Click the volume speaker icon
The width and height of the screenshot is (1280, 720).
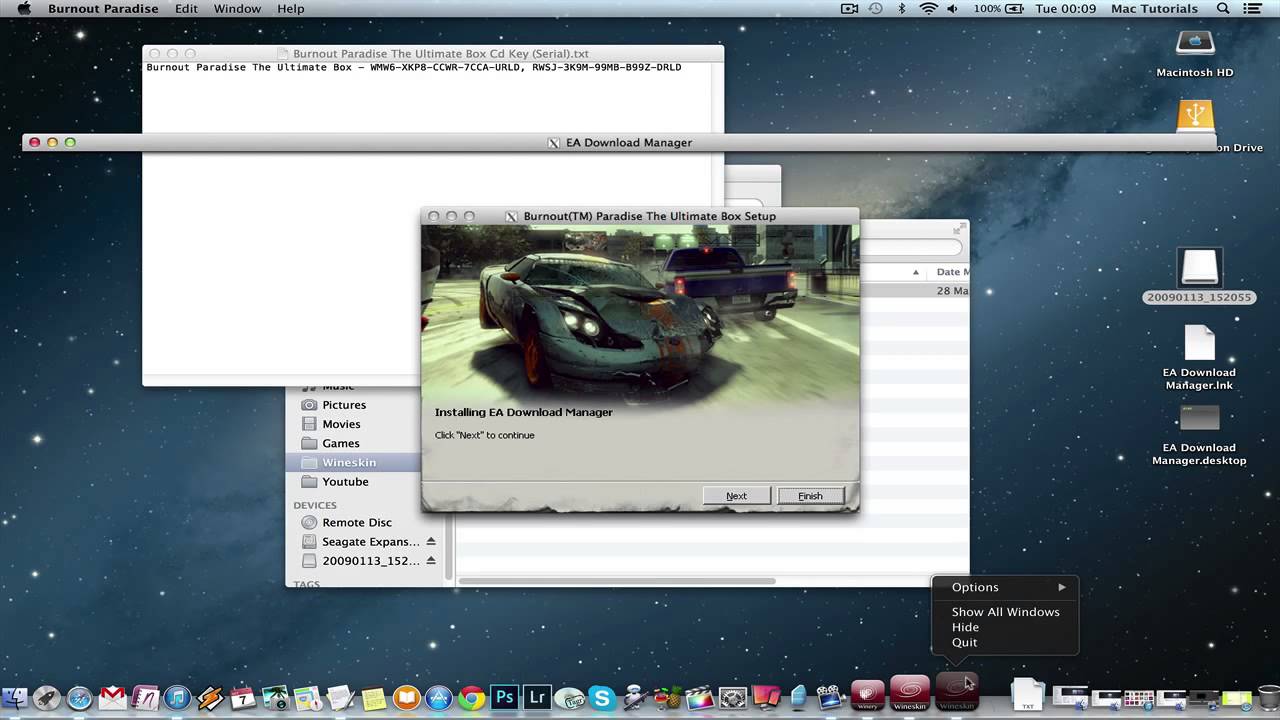(953, 9)
